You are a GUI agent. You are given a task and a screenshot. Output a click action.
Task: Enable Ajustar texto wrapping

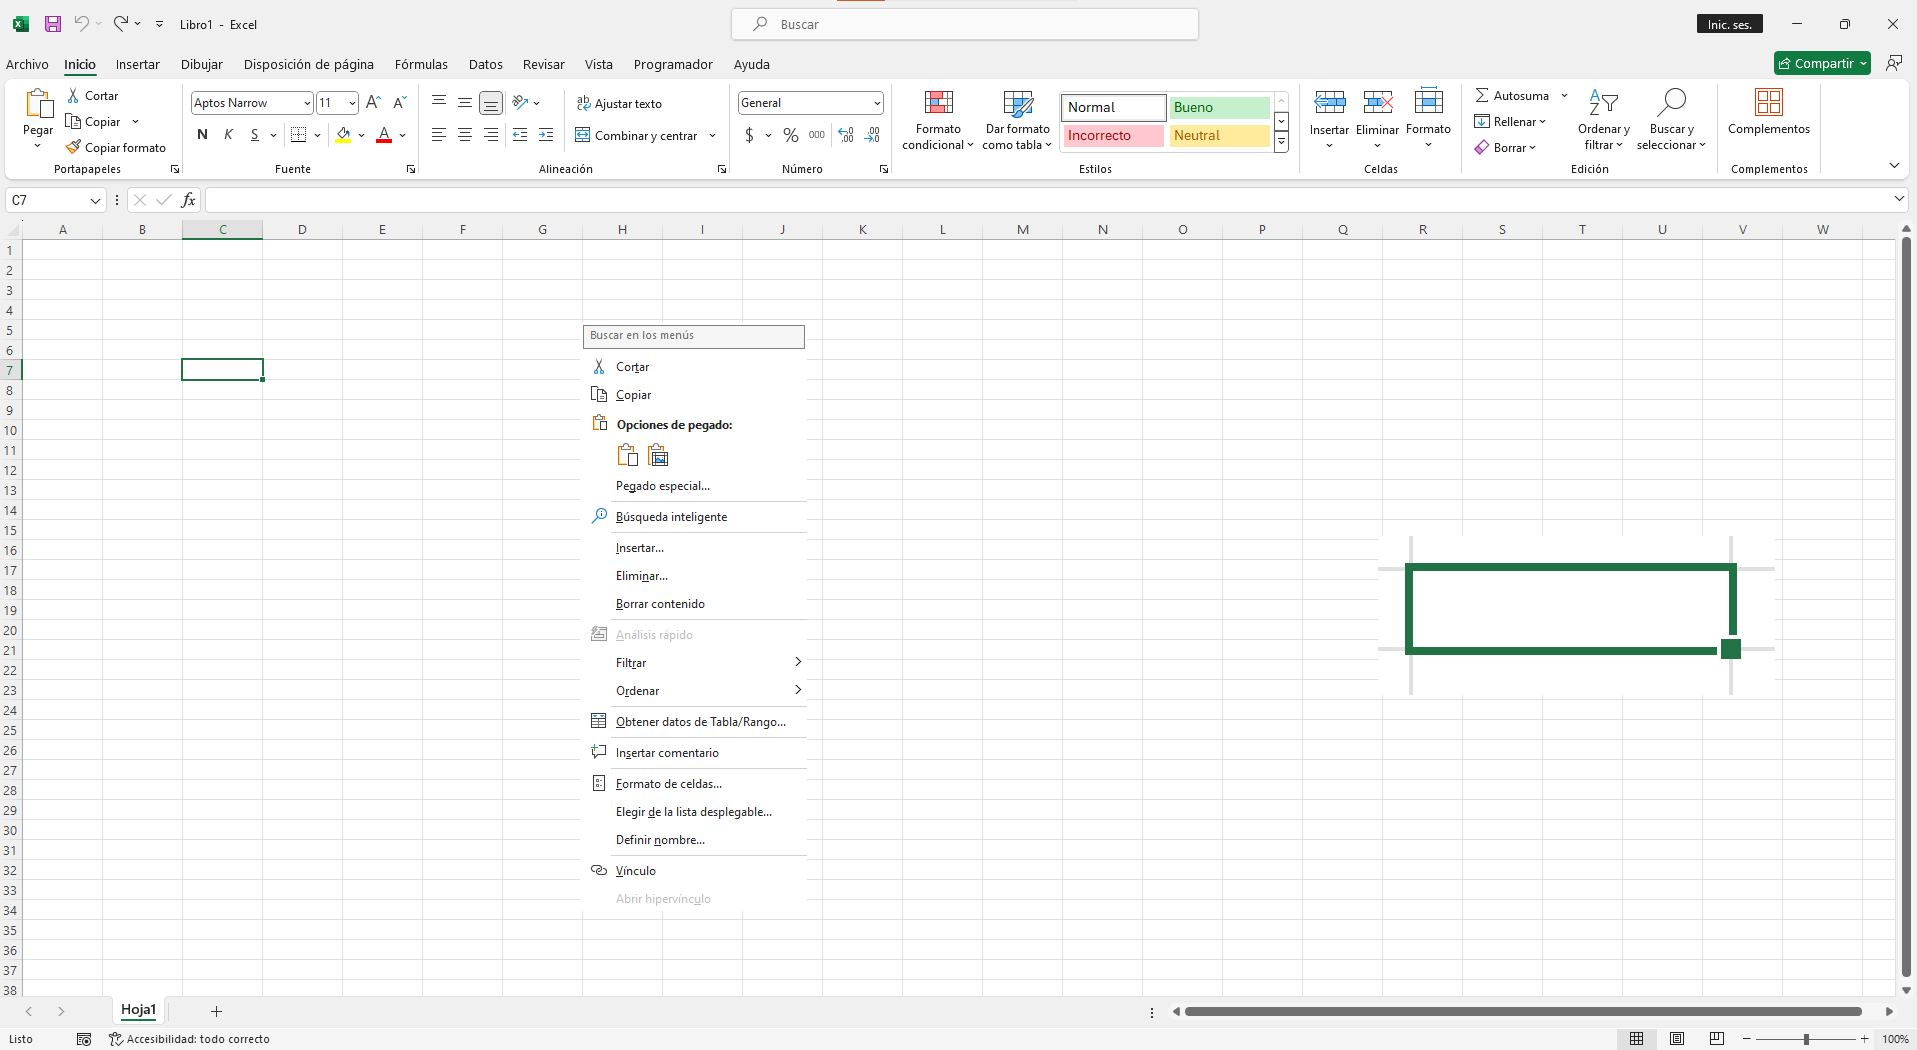[619, 103]
